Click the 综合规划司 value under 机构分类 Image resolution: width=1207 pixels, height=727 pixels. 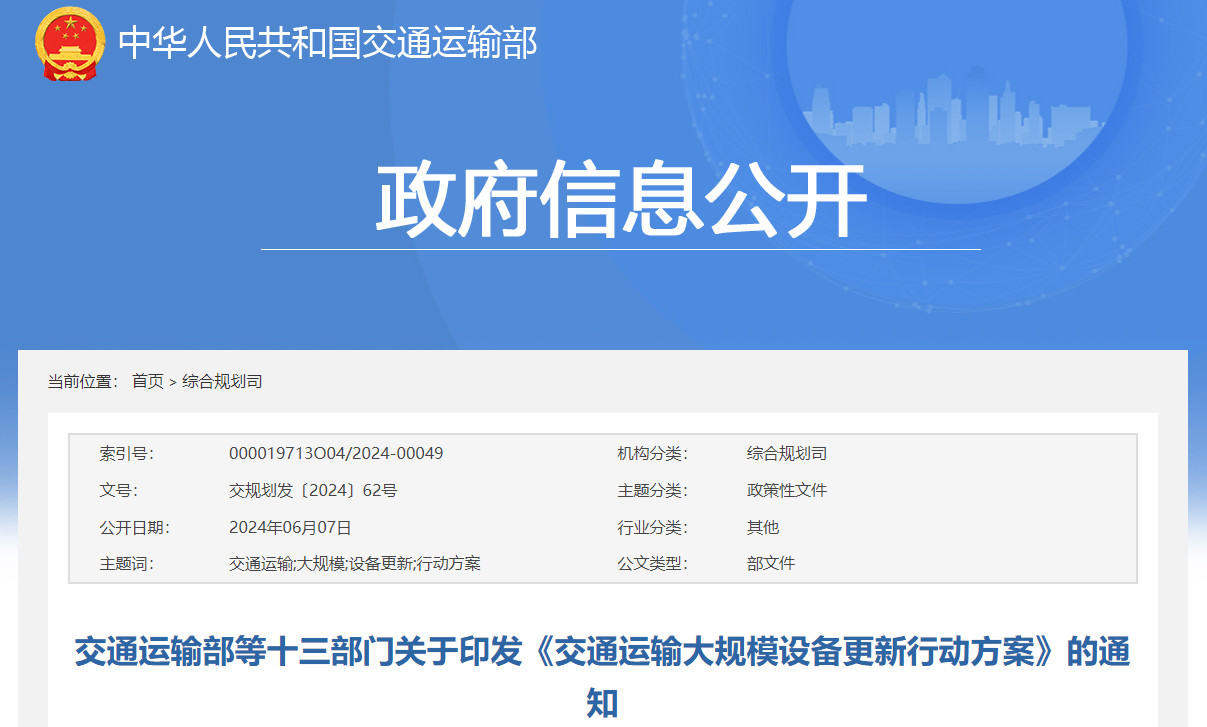[787, 453]
